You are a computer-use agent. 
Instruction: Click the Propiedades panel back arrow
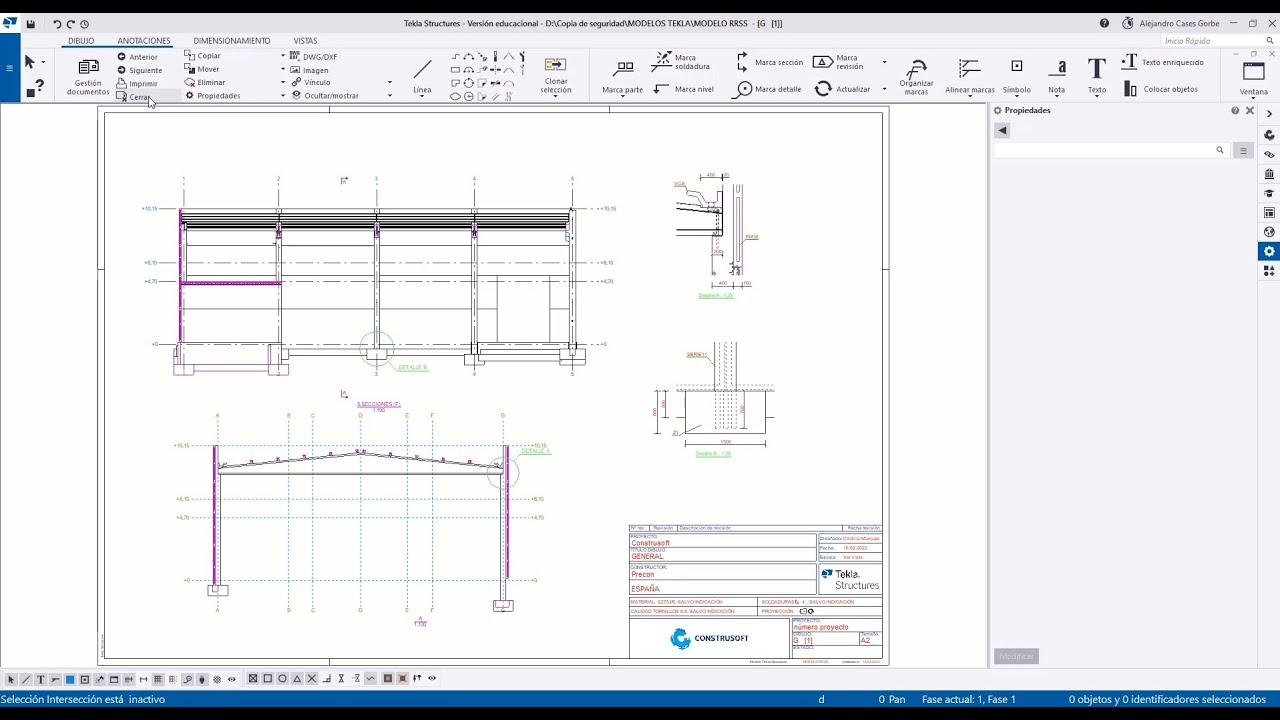[x=1002, y=130]
